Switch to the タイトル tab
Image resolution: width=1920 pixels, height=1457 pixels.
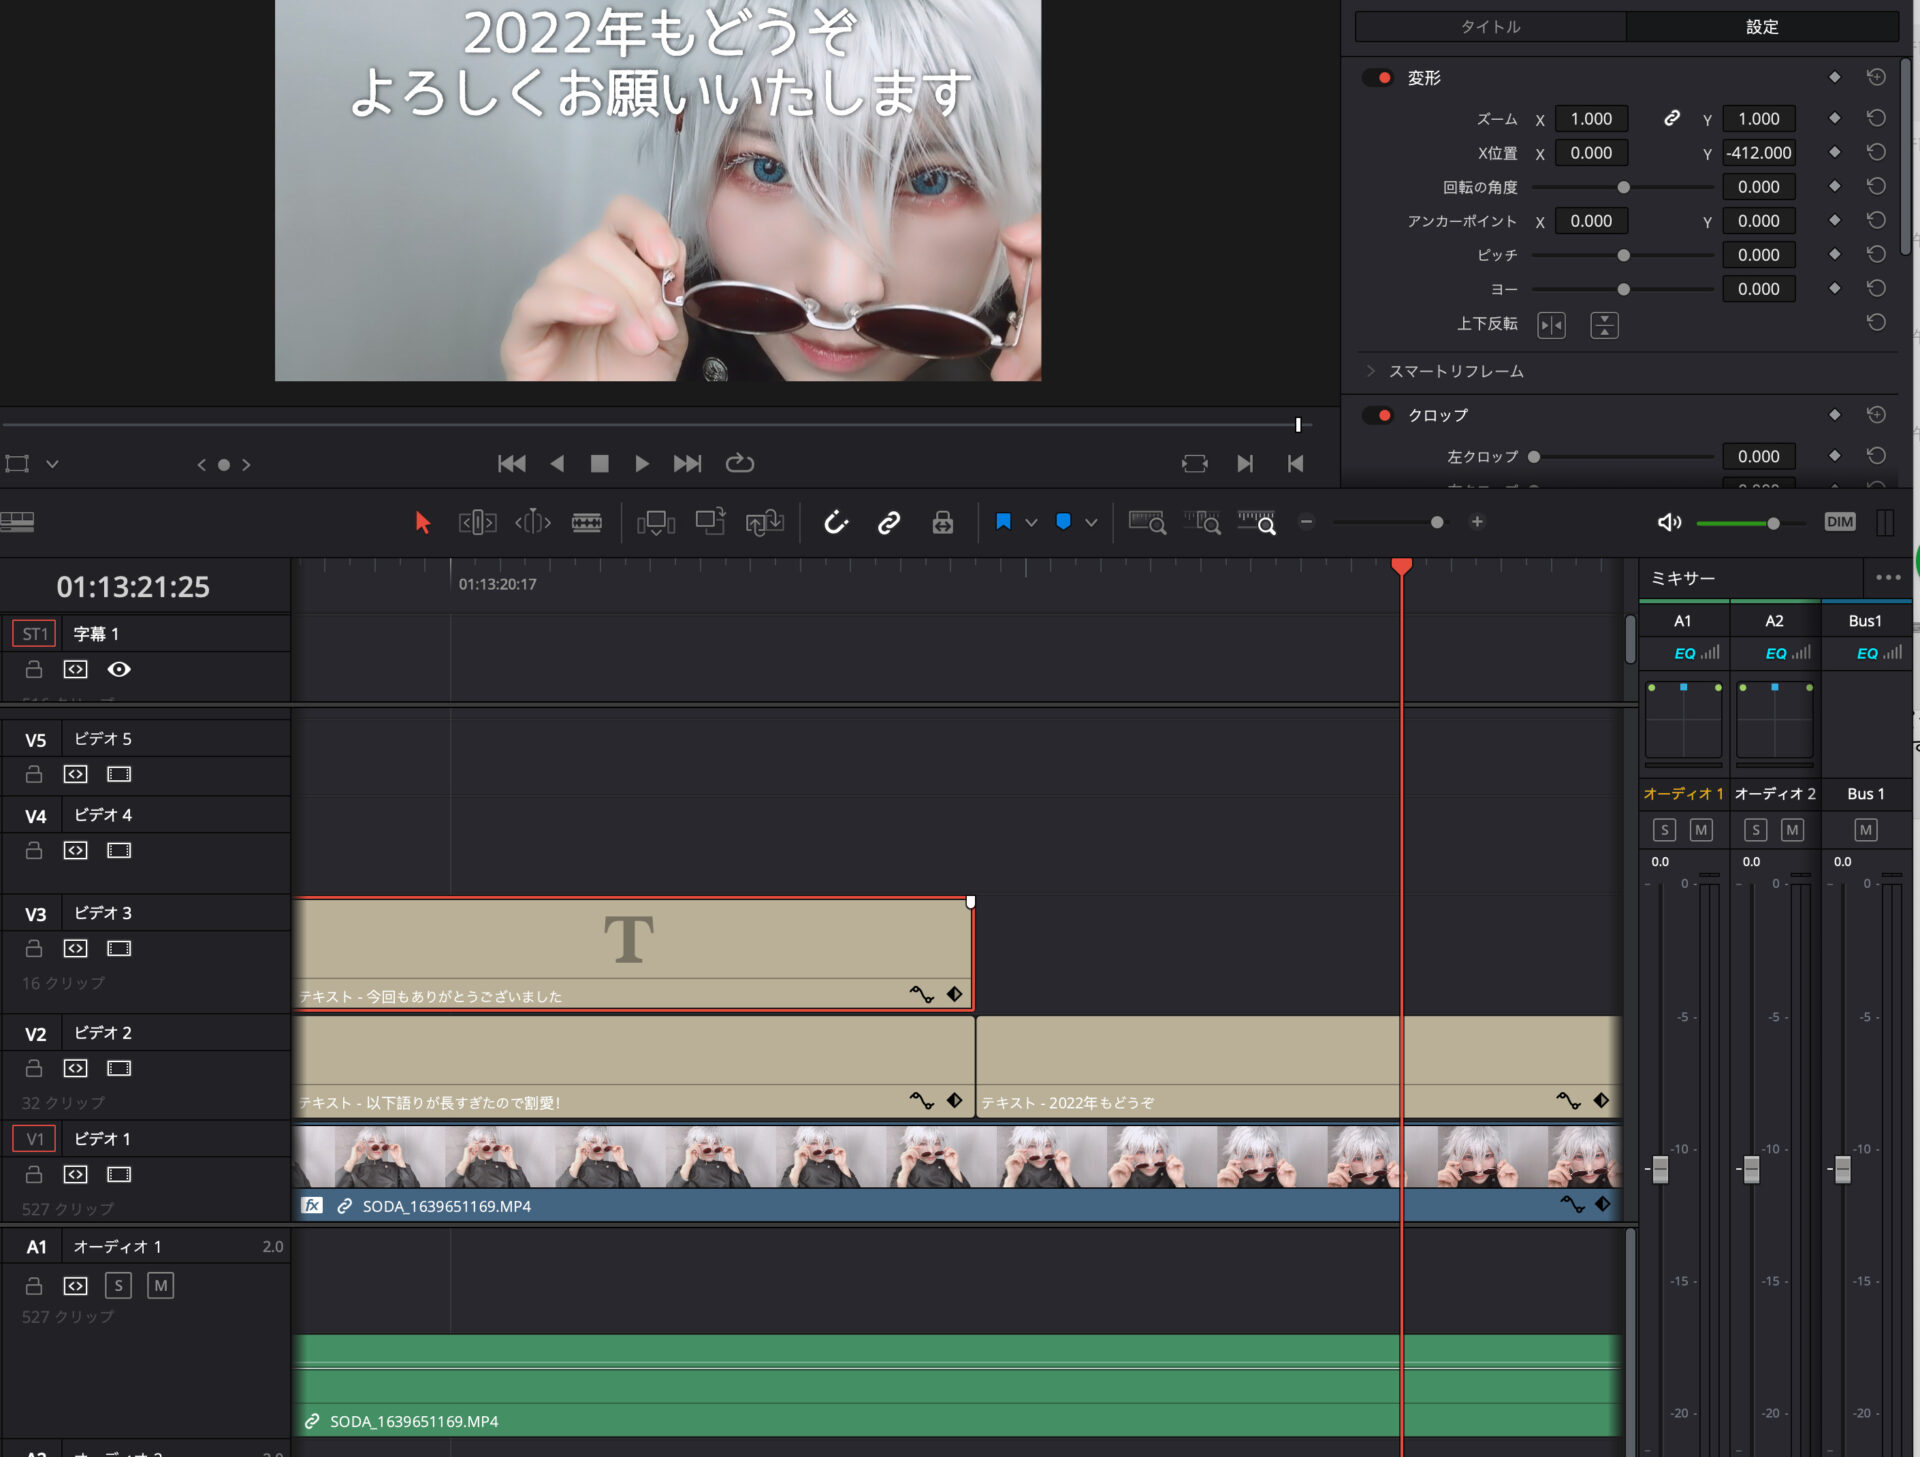tap(1489, 27)
